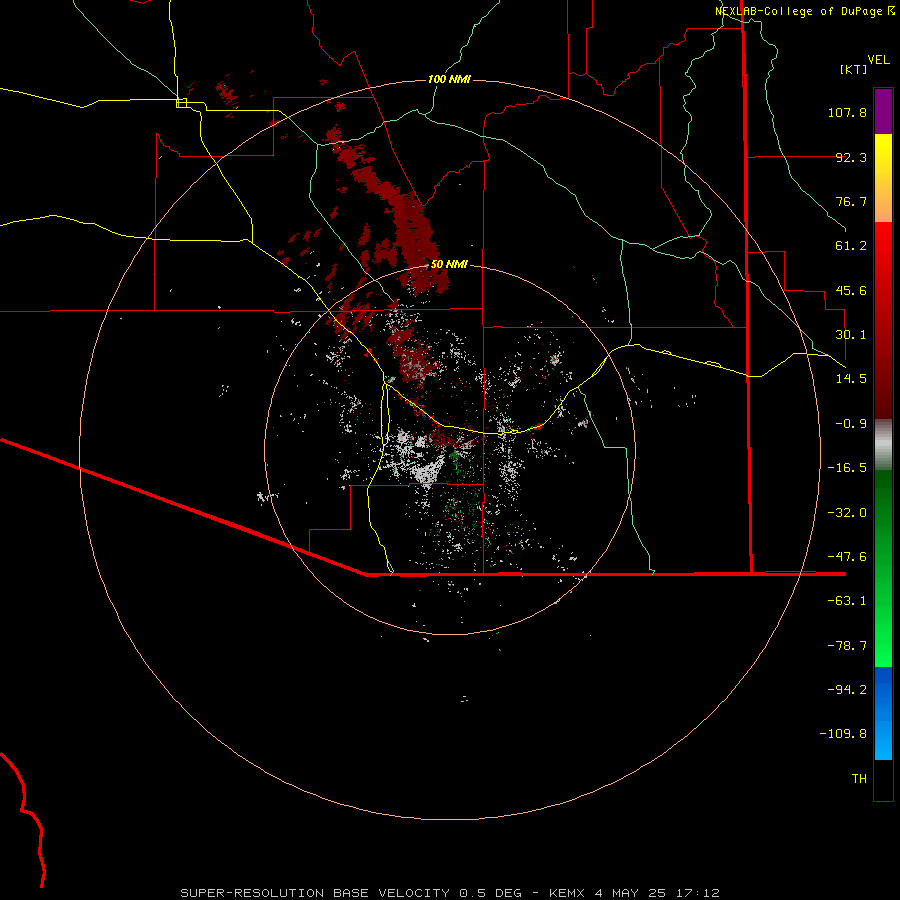Click the 30.1 value on velocity scale
This screenshot has width=900, height=900.
851,335
